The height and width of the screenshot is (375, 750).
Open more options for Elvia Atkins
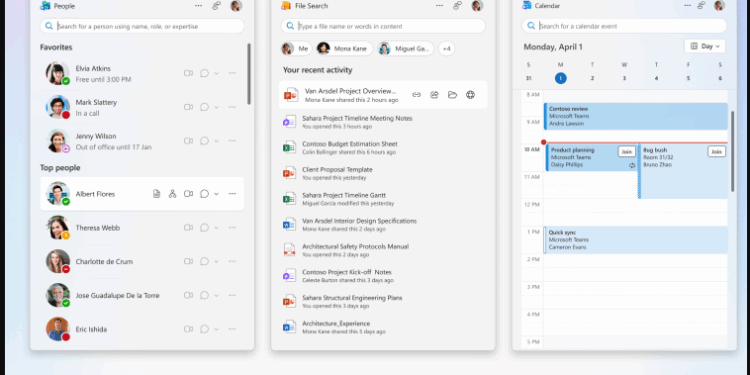pyautogui.click(x=232, y=73)
